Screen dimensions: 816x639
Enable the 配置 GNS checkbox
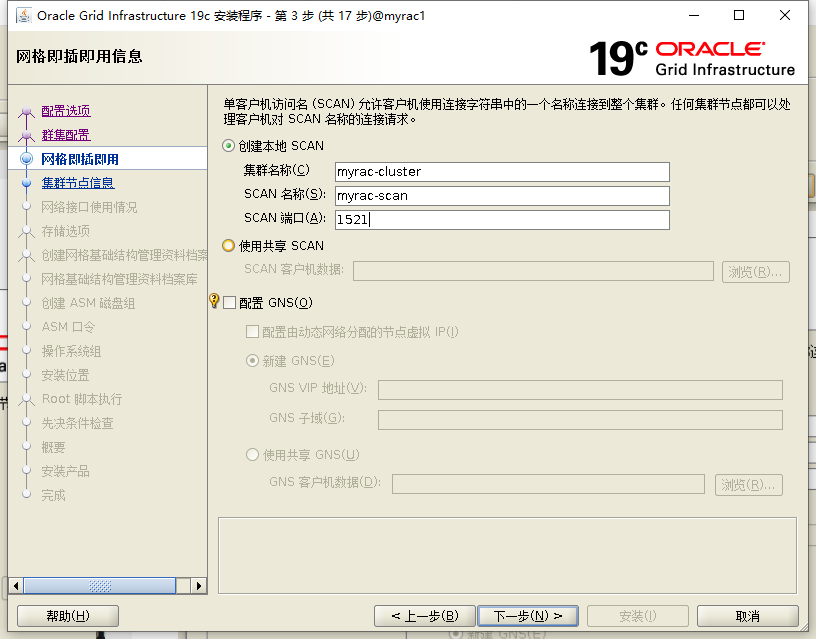pyautogui.click(x=230, y=303)
